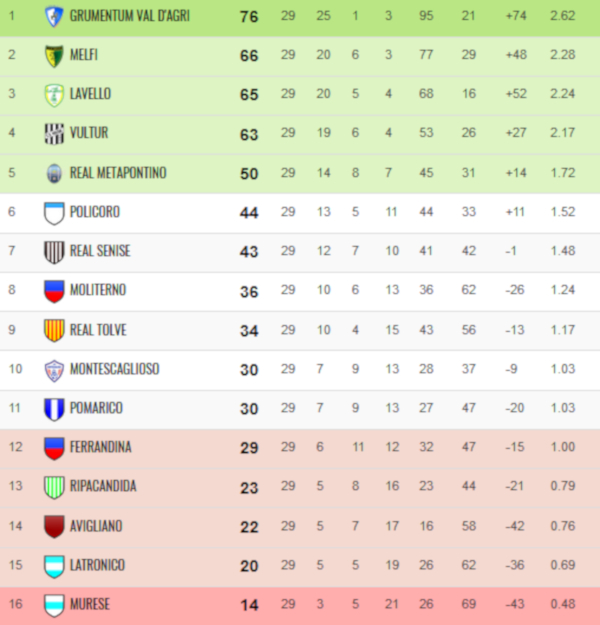Open the Ferrandina team link
This screenshot has width=600, height=625.
coord(100,447)
